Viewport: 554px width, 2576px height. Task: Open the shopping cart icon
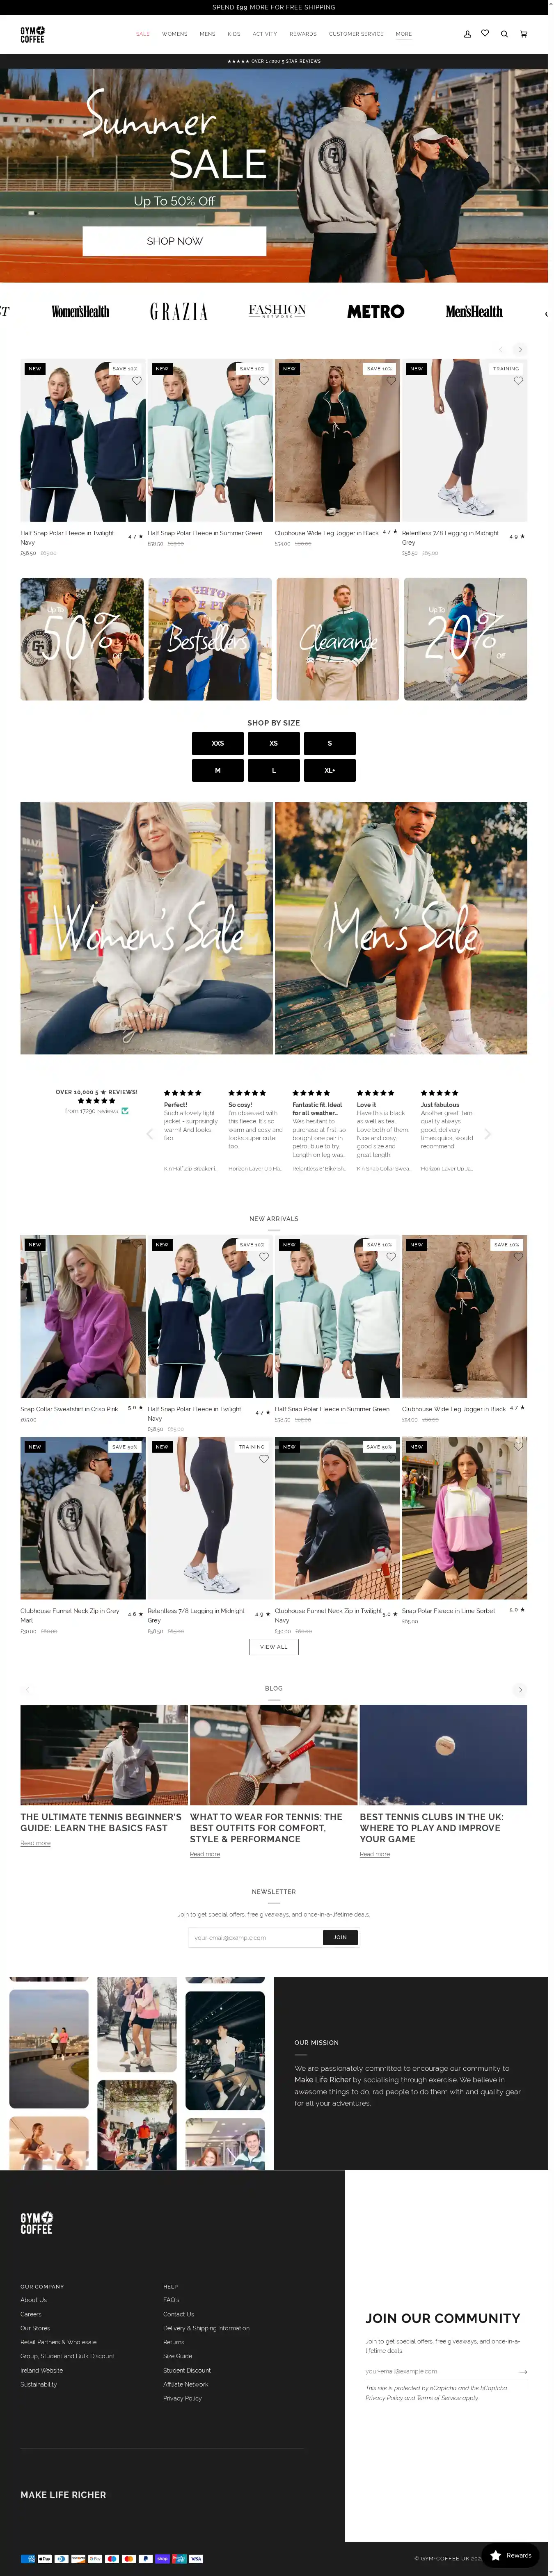[523, 34]
